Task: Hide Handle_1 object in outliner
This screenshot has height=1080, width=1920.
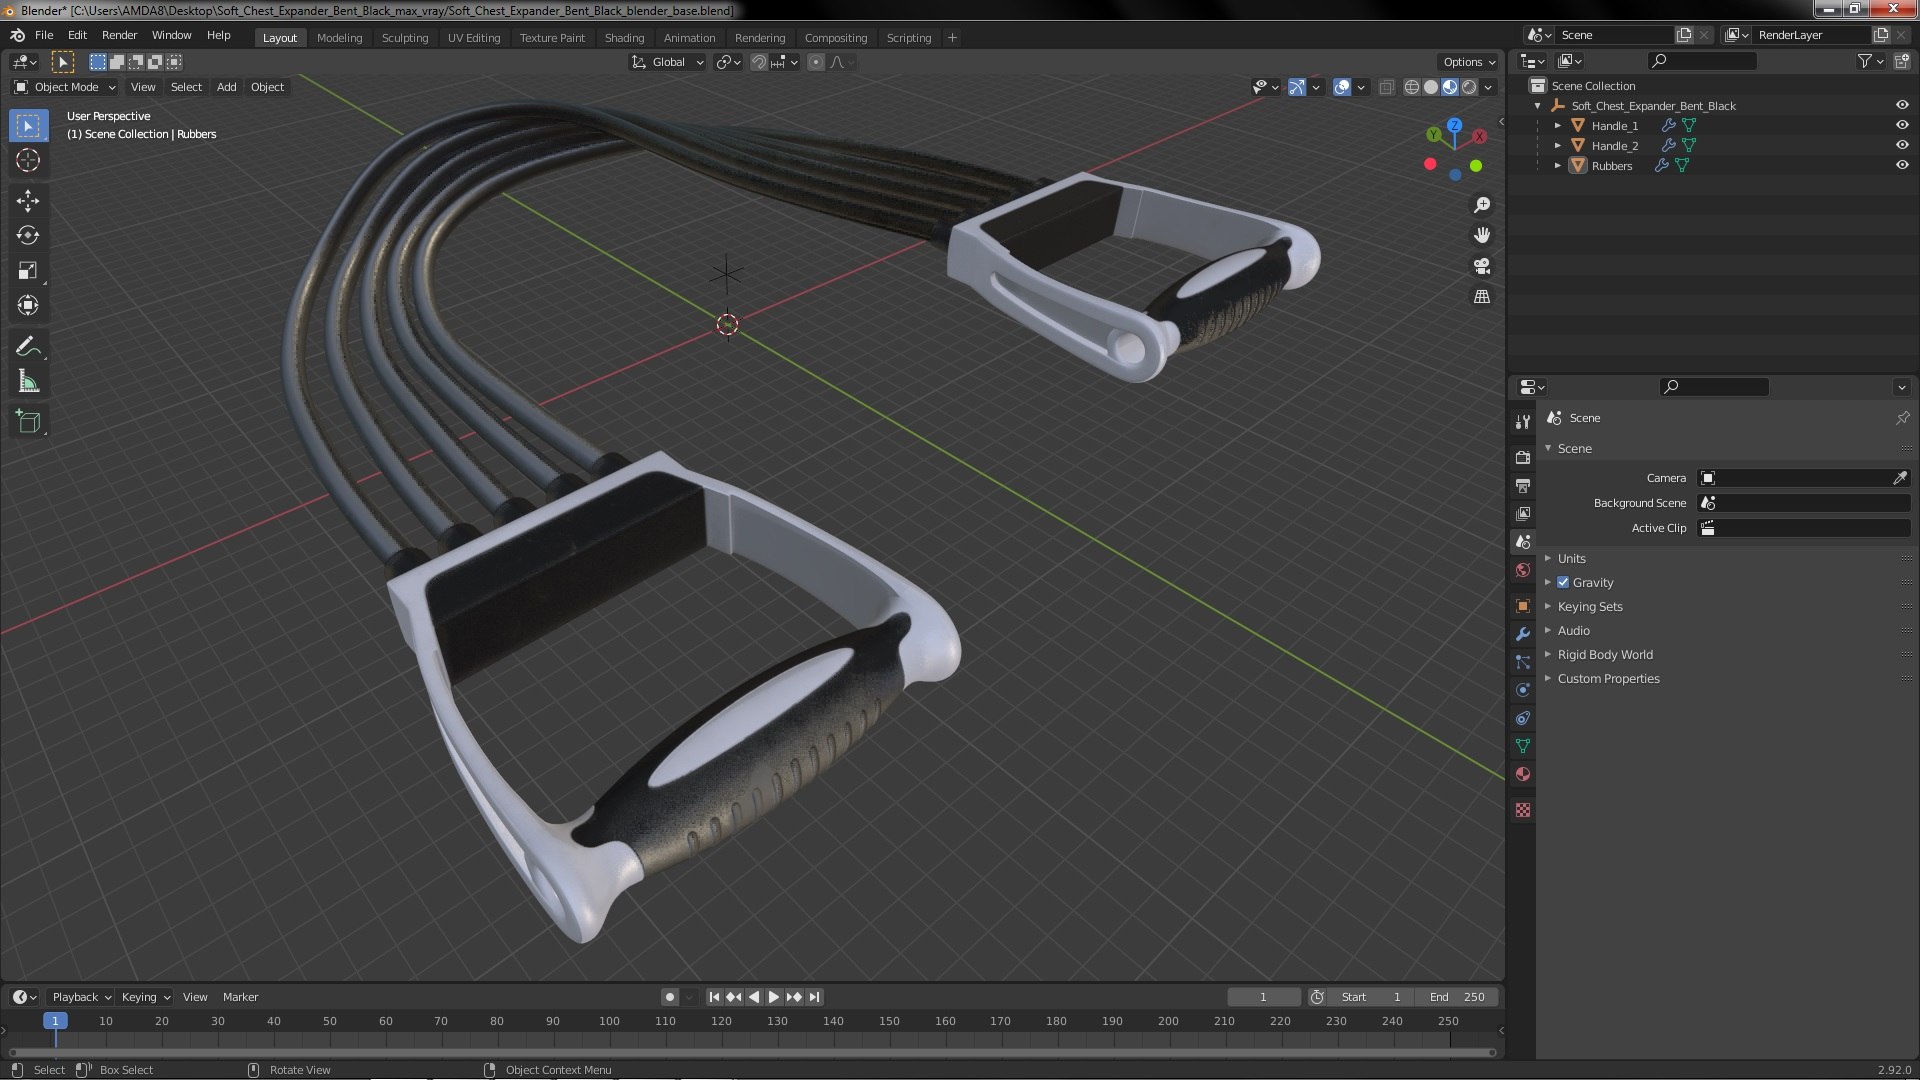Action: [1902, 125]
